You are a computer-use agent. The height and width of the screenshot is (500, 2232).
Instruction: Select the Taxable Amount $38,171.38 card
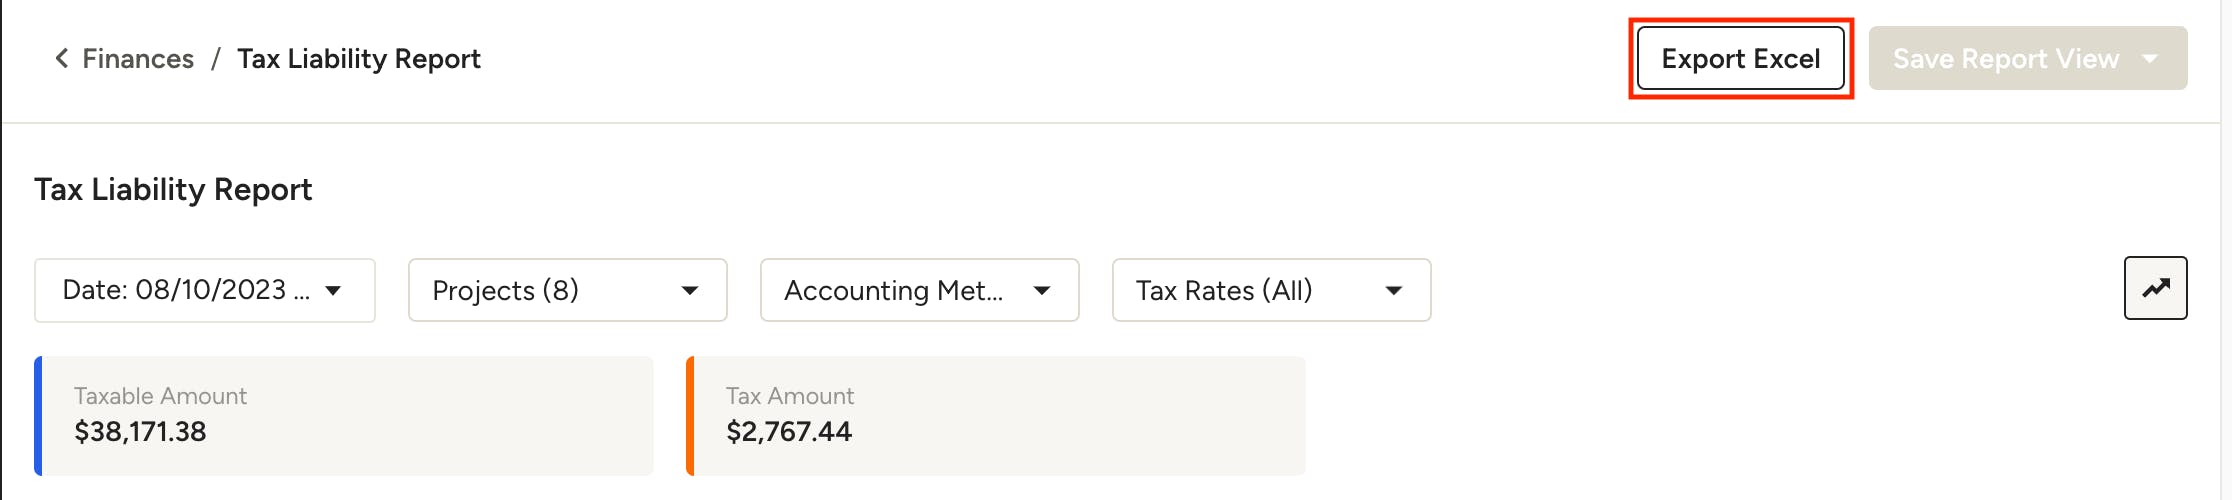point(345,416)
